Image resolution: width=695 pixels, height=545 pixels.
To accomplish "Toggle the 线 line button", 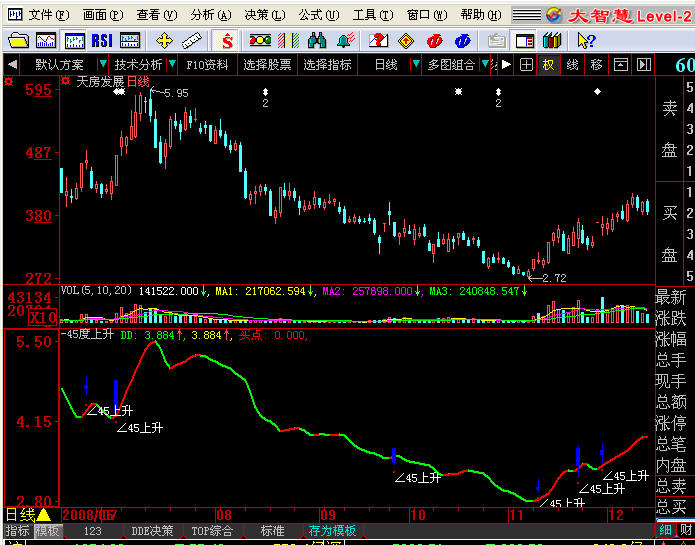I will pos(572,65).
